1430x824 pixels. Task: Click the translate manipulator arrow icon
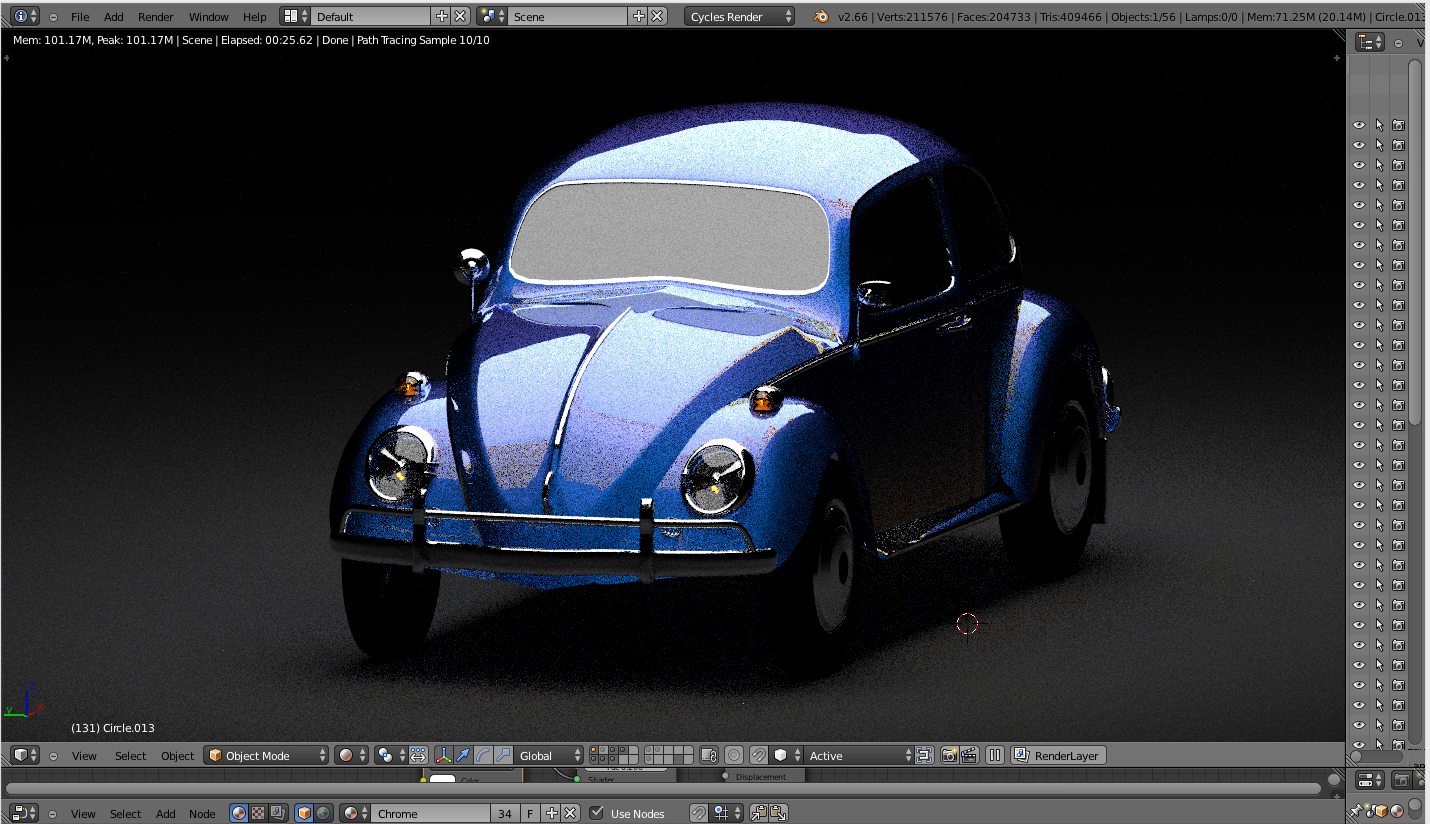(x=464, y=755)
